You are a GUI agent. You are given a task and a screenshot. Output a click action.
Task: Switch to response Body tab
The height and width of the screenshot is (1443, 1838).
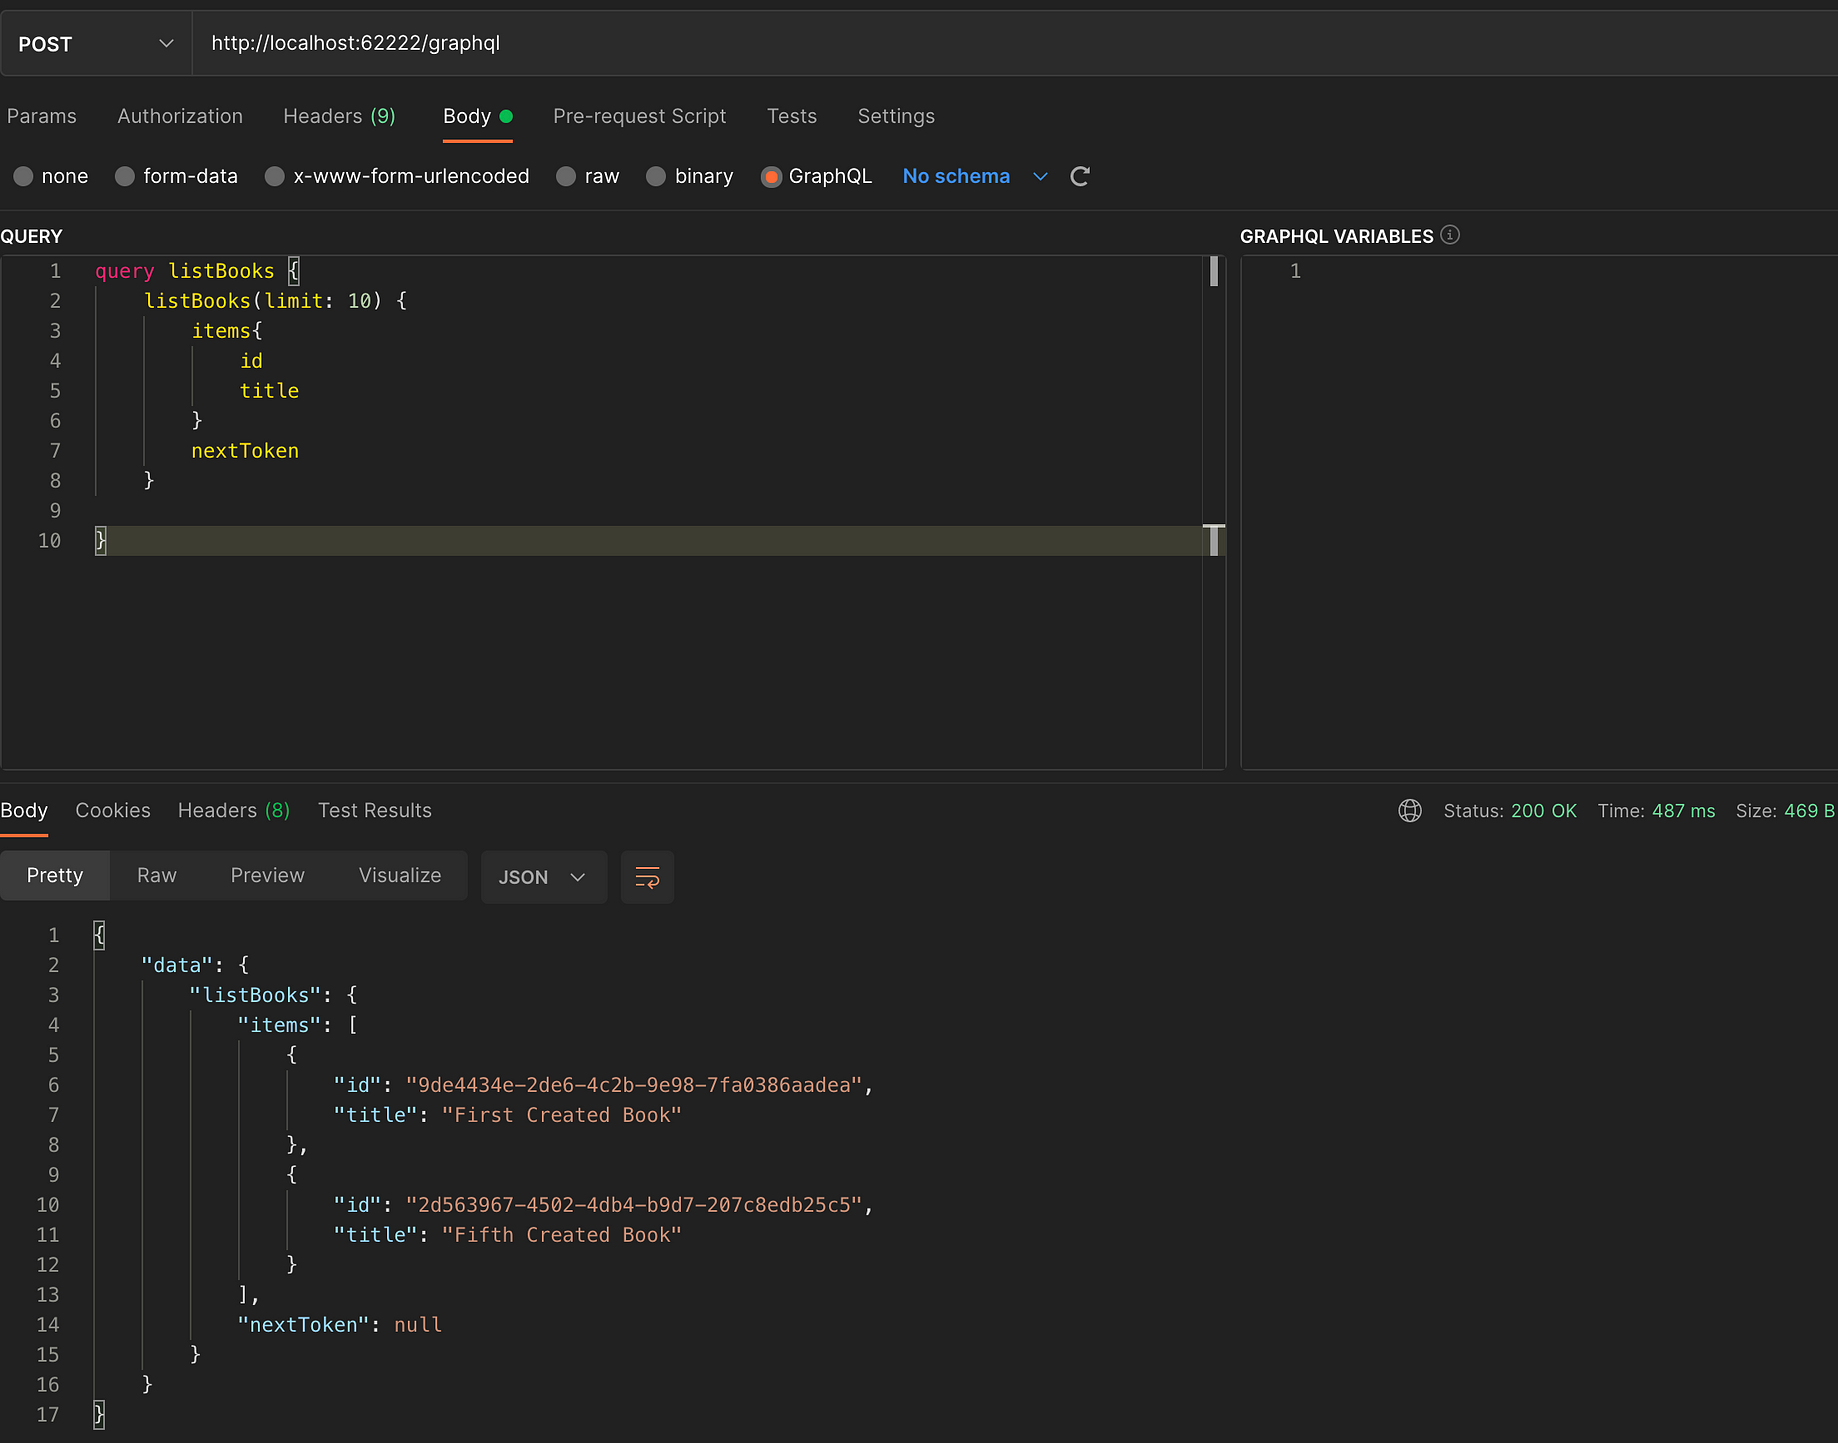[24, 810]
